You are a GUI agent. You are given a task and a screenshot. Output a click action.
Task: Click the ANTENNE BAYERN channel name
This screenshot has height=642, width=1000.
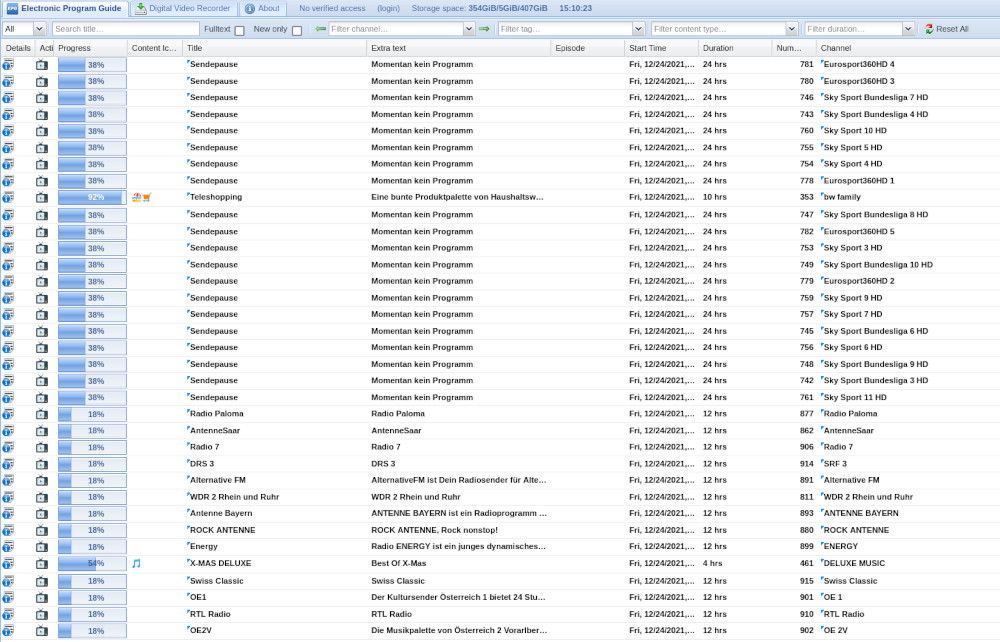coord(861,513)
